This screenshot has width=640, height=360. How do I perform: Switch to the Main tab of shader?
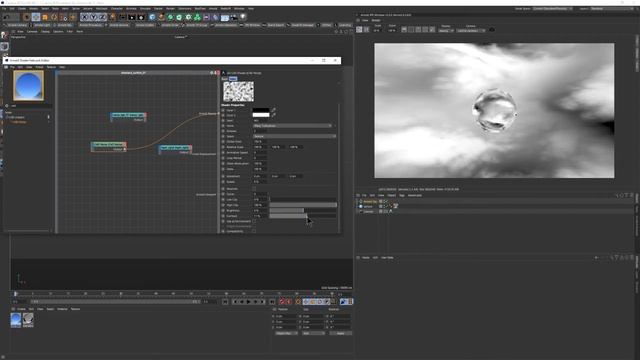tap(233, 79)
